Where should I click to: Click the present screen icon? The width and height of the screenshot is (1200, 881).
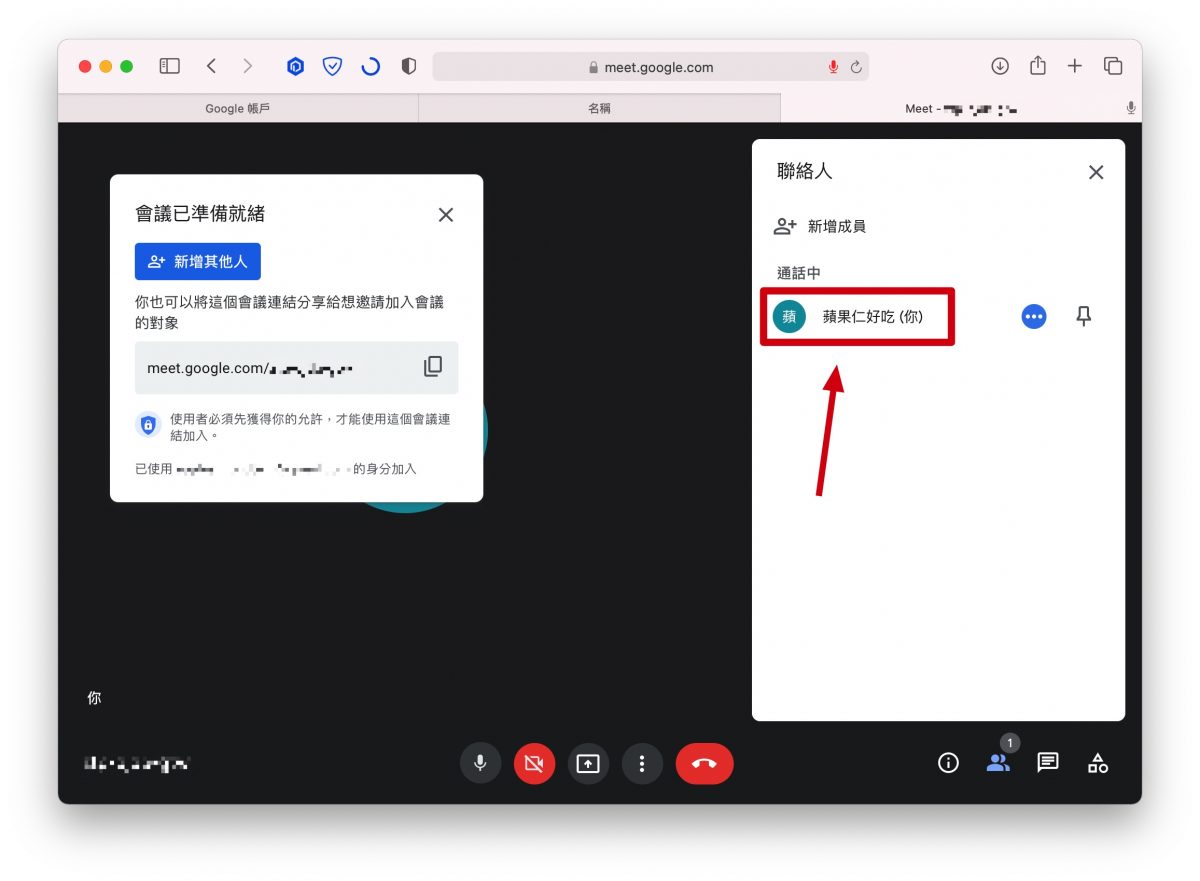(588, 764)
